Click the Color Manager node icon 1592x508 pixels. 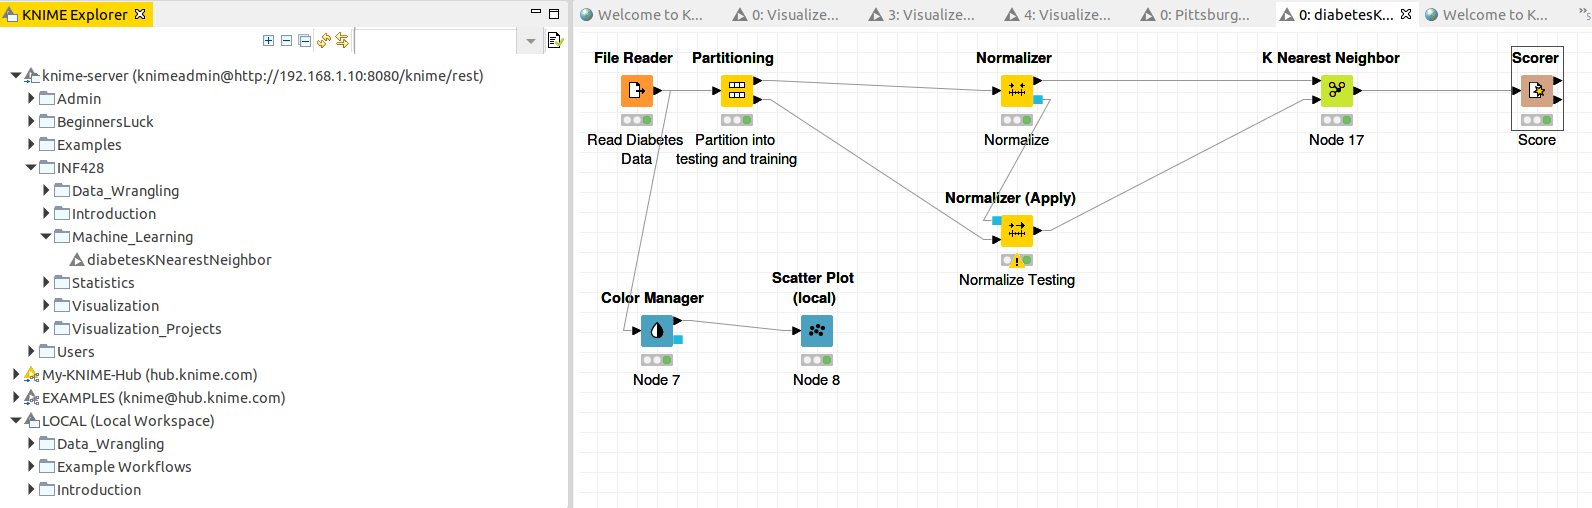point(656,331)
